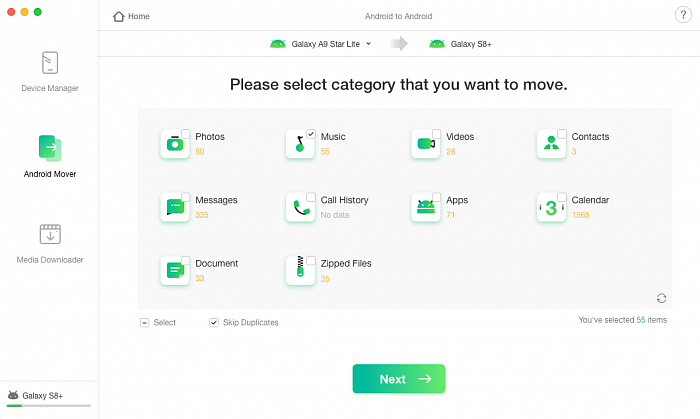Click the source device android icon

278,44
